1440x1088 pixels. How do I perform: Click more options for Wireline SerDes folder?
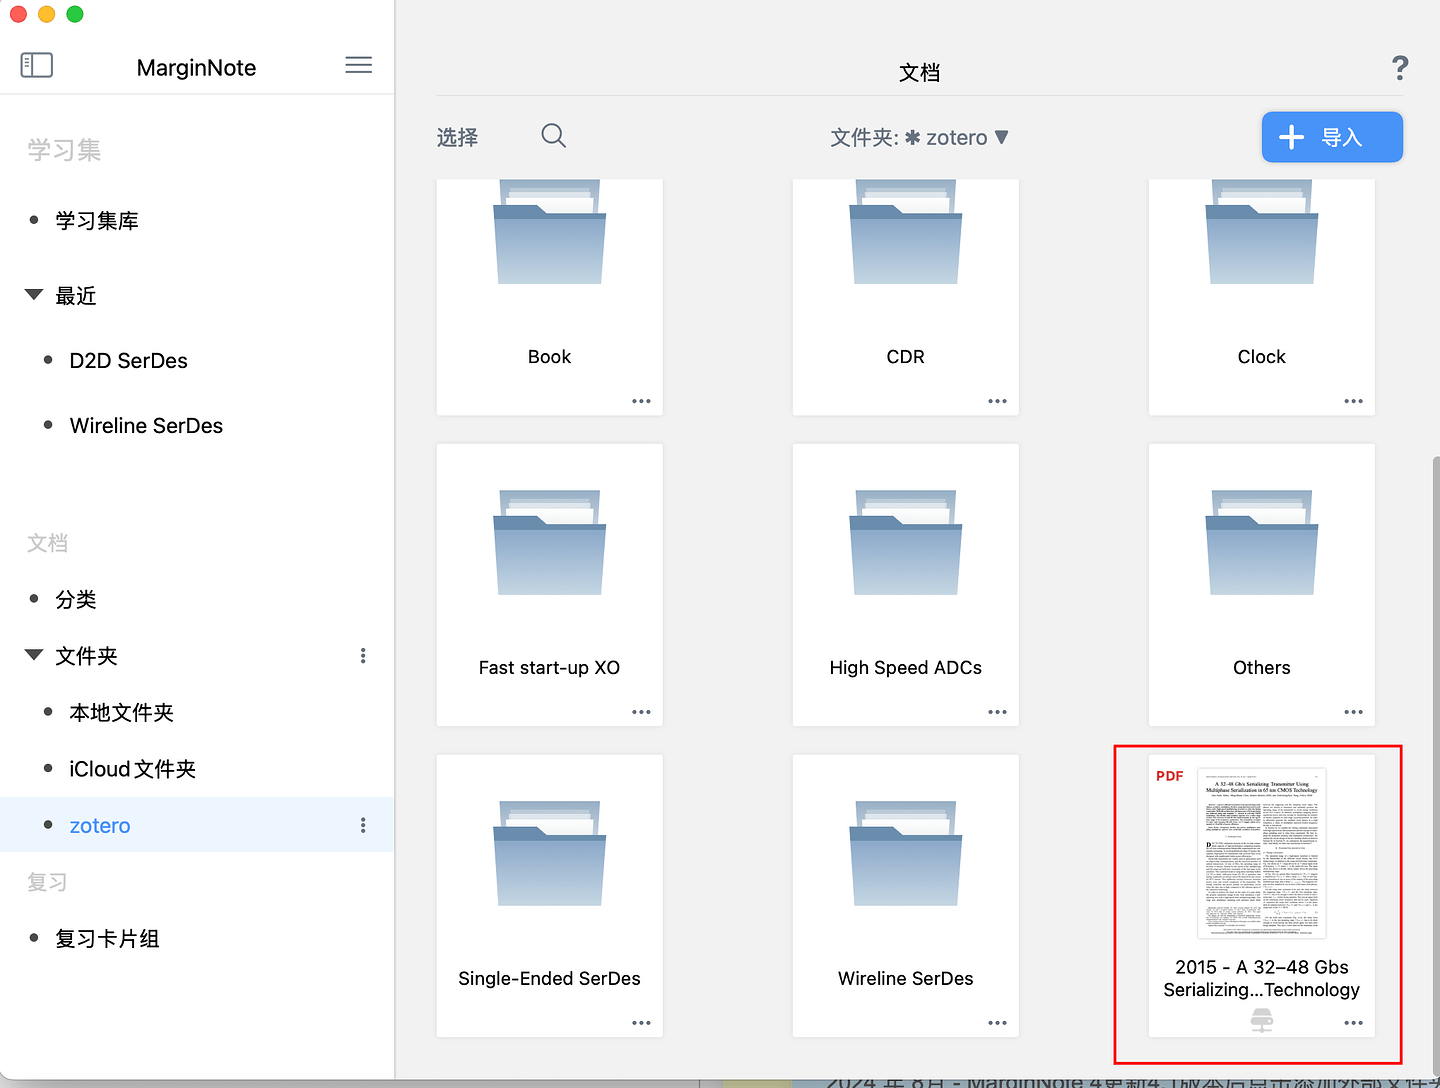pos(997,1023)
